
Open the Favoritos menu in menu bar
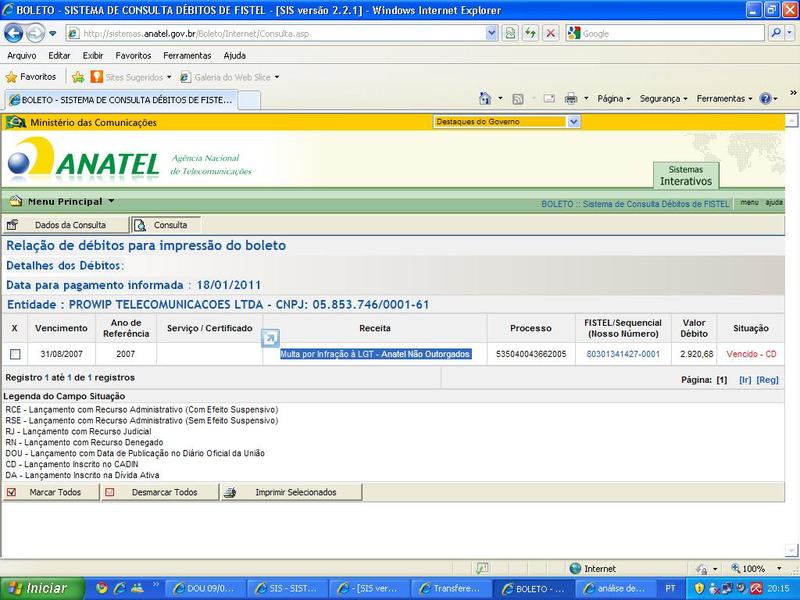133,56
